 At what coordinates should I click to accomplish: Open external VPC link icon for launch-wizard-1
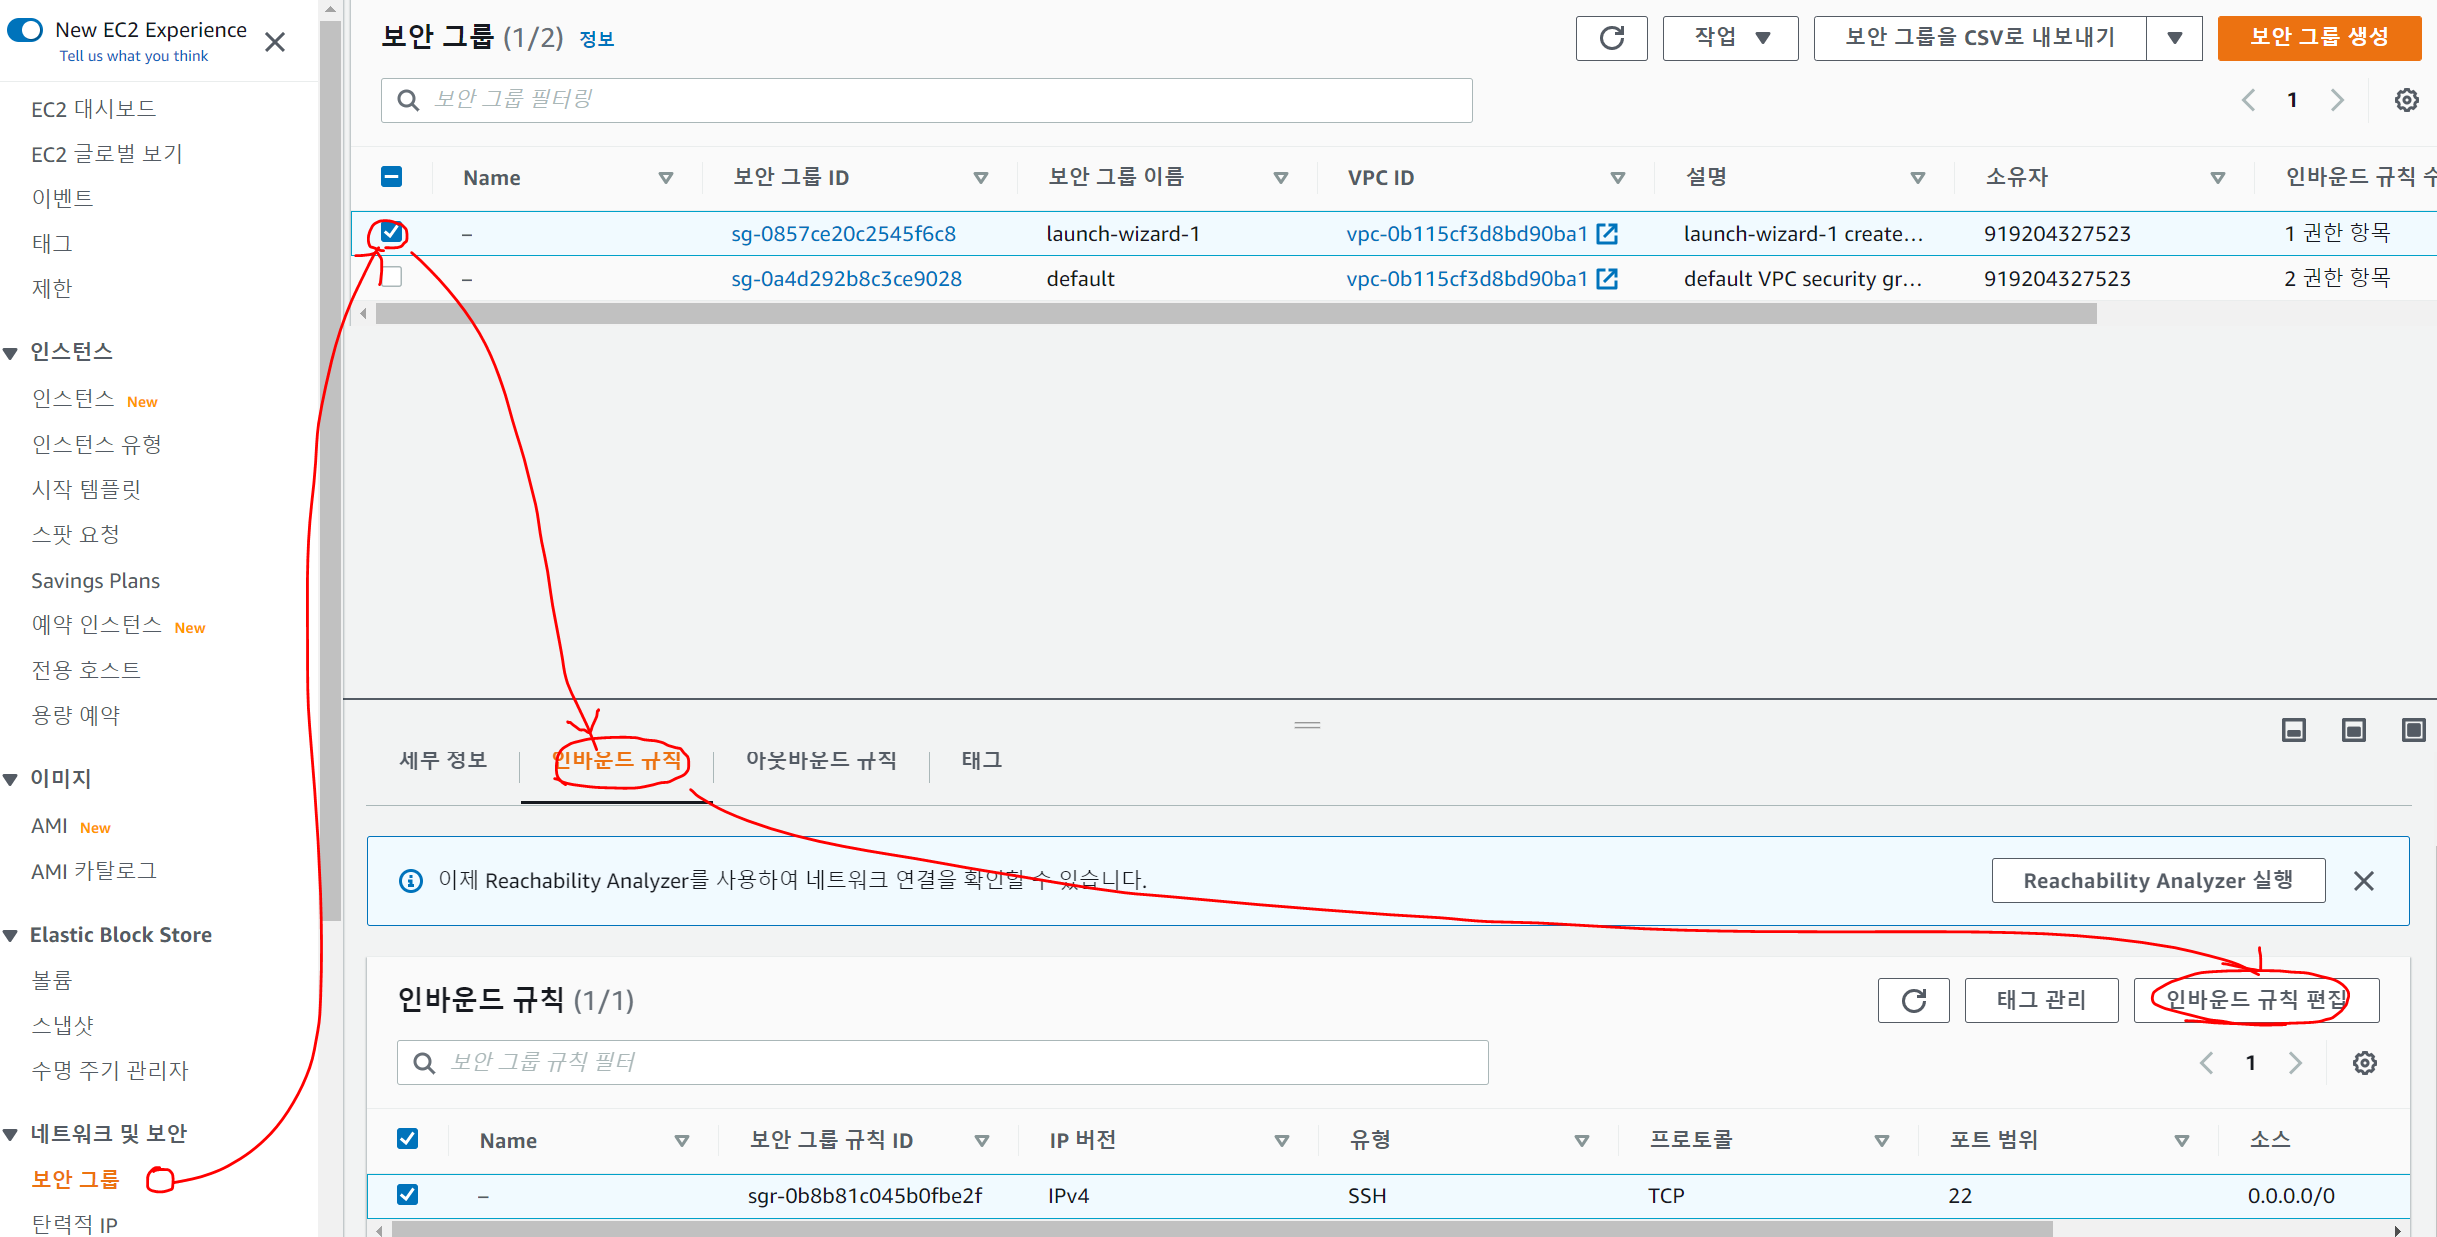1607,234
